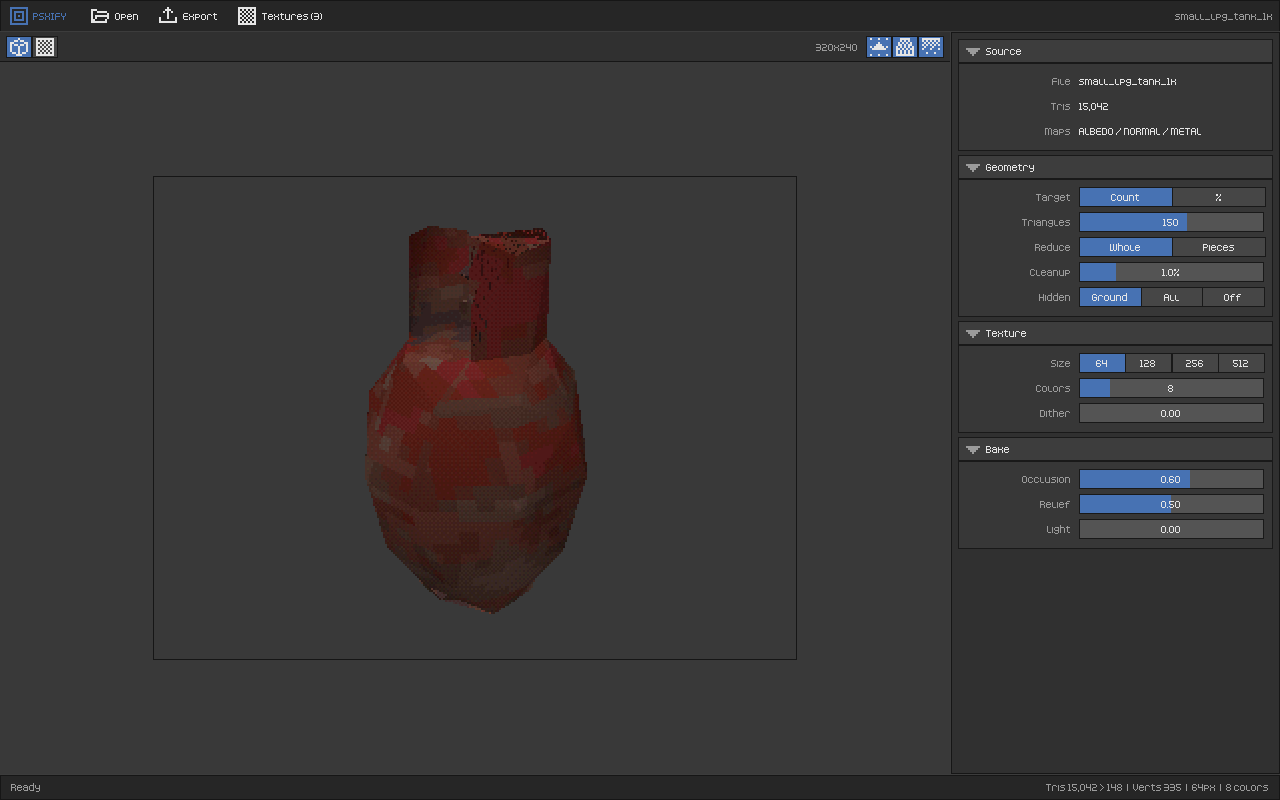Set Target mode to Count
1280x800 pixels.
coord(1125,198)
